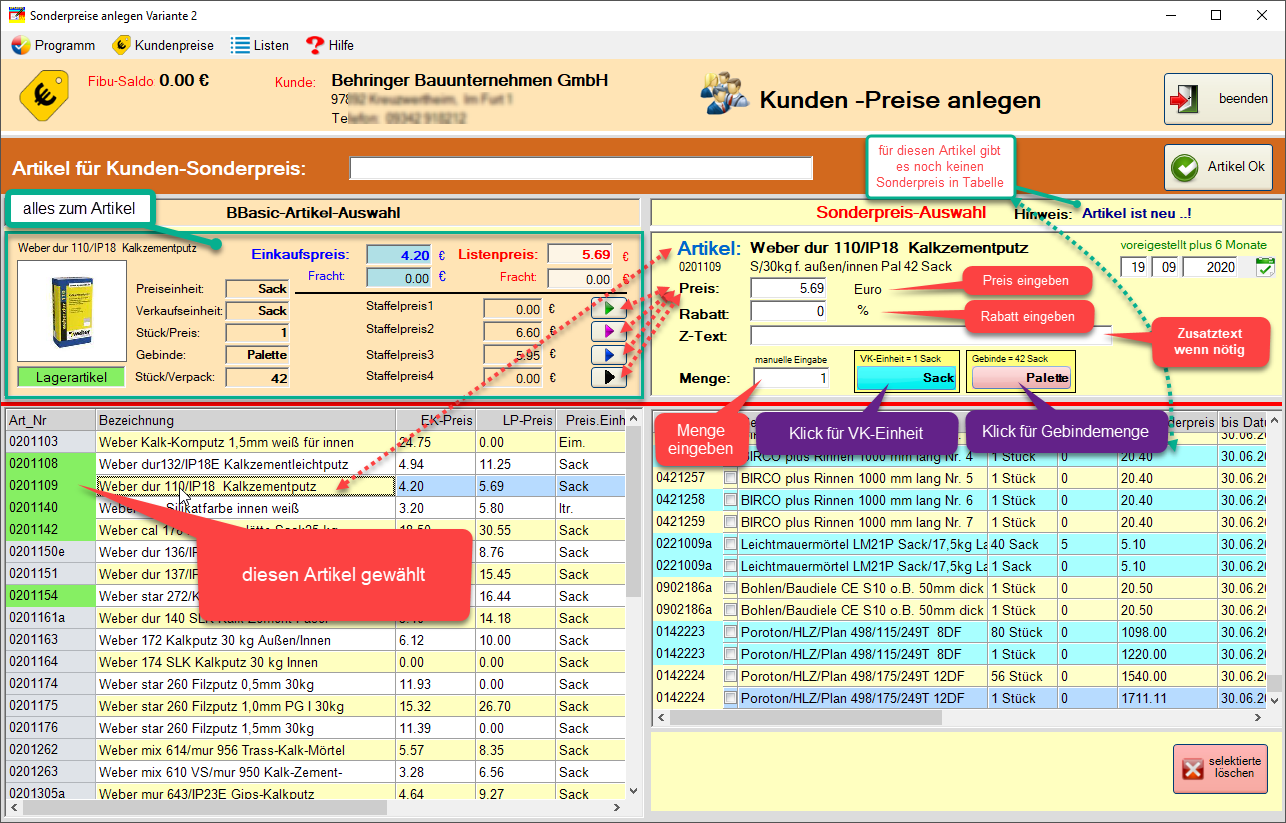
Task: Click the LP-Preis column header
Action: [515, 420]
